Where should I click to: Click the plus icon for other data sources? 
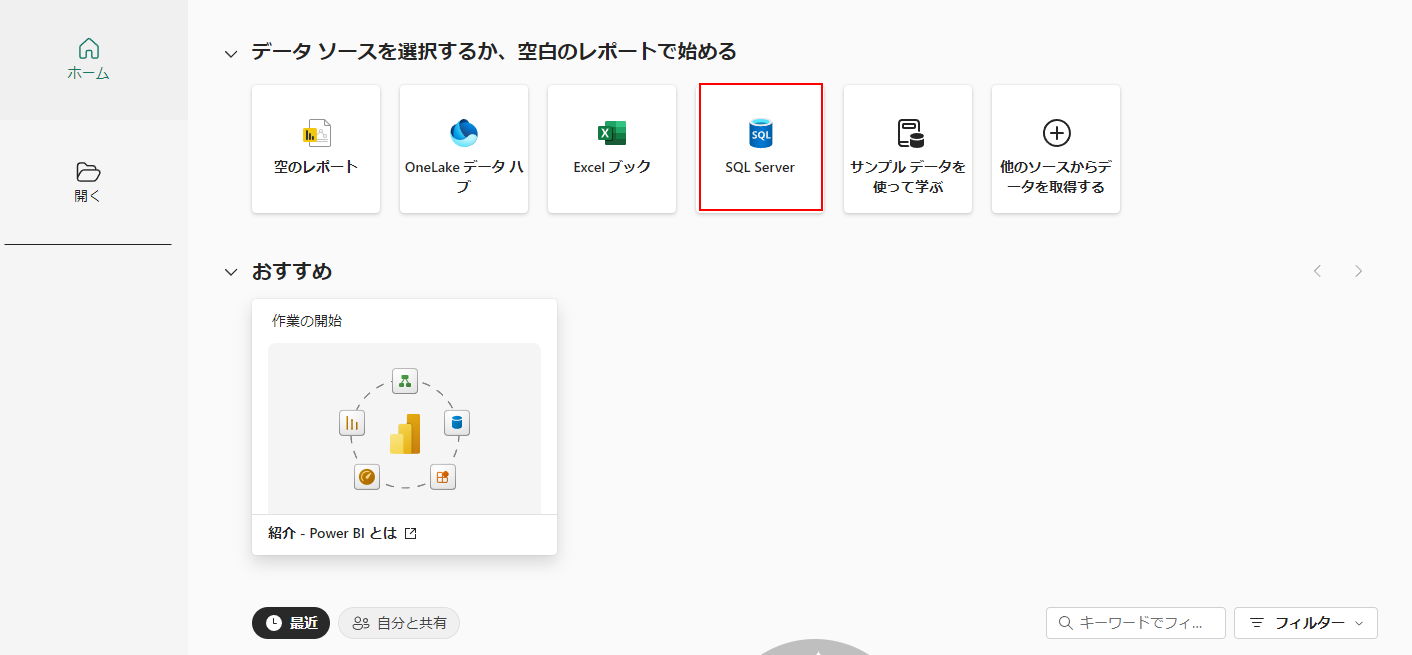1055,131
